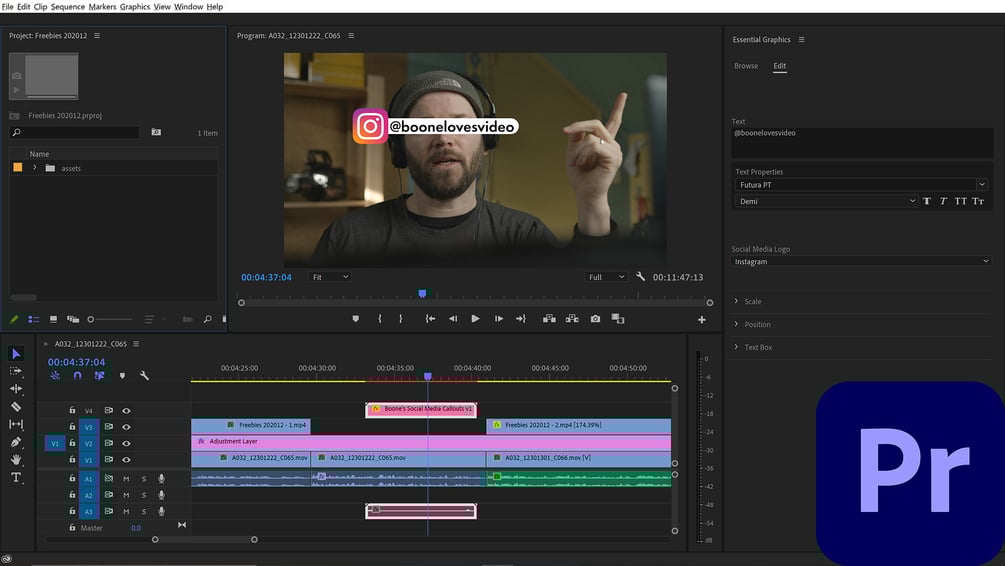This screenshot has width=1005, height=566.
Task: Toggle V3 track visibility eye
Action: (x=126, y=427)
